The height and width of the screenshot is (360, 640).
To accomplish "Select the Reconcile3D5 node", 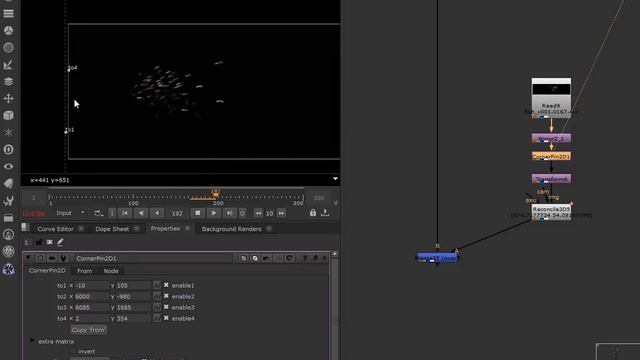I will [x=551, y=212].
